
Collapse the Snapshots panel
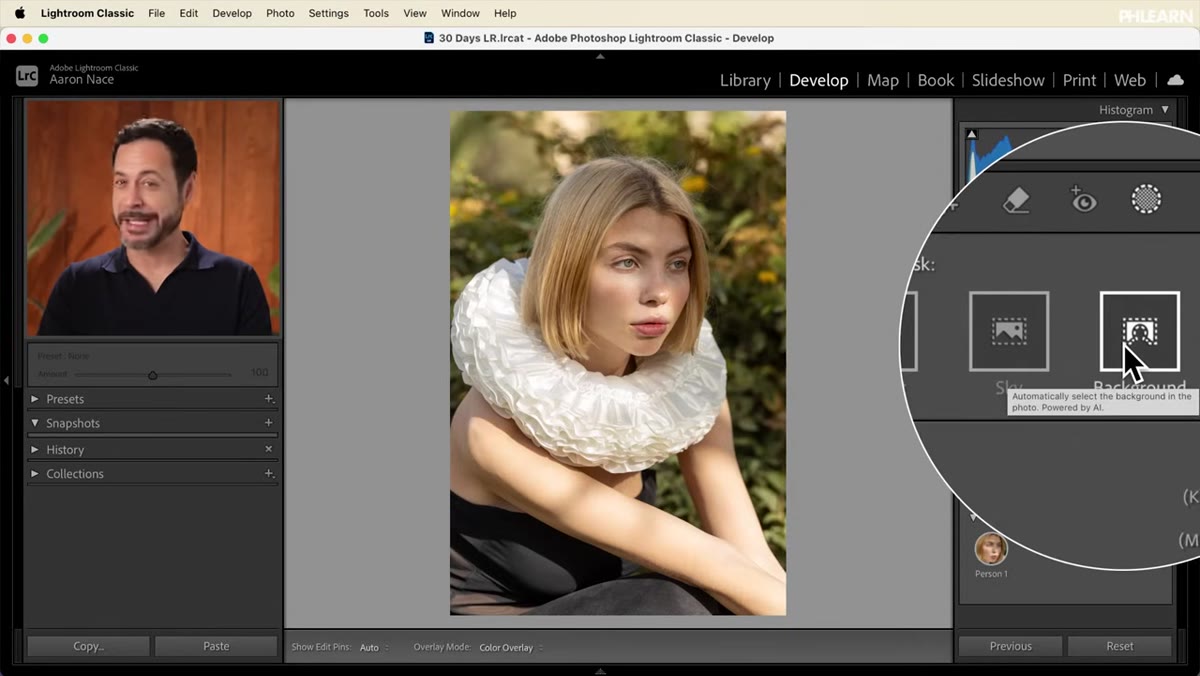click(35, 423)
